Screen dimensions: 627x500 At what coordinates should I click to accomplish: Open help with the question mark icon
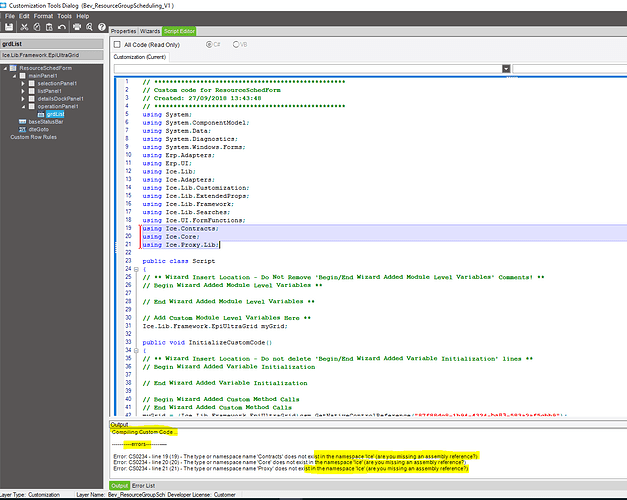102,27
